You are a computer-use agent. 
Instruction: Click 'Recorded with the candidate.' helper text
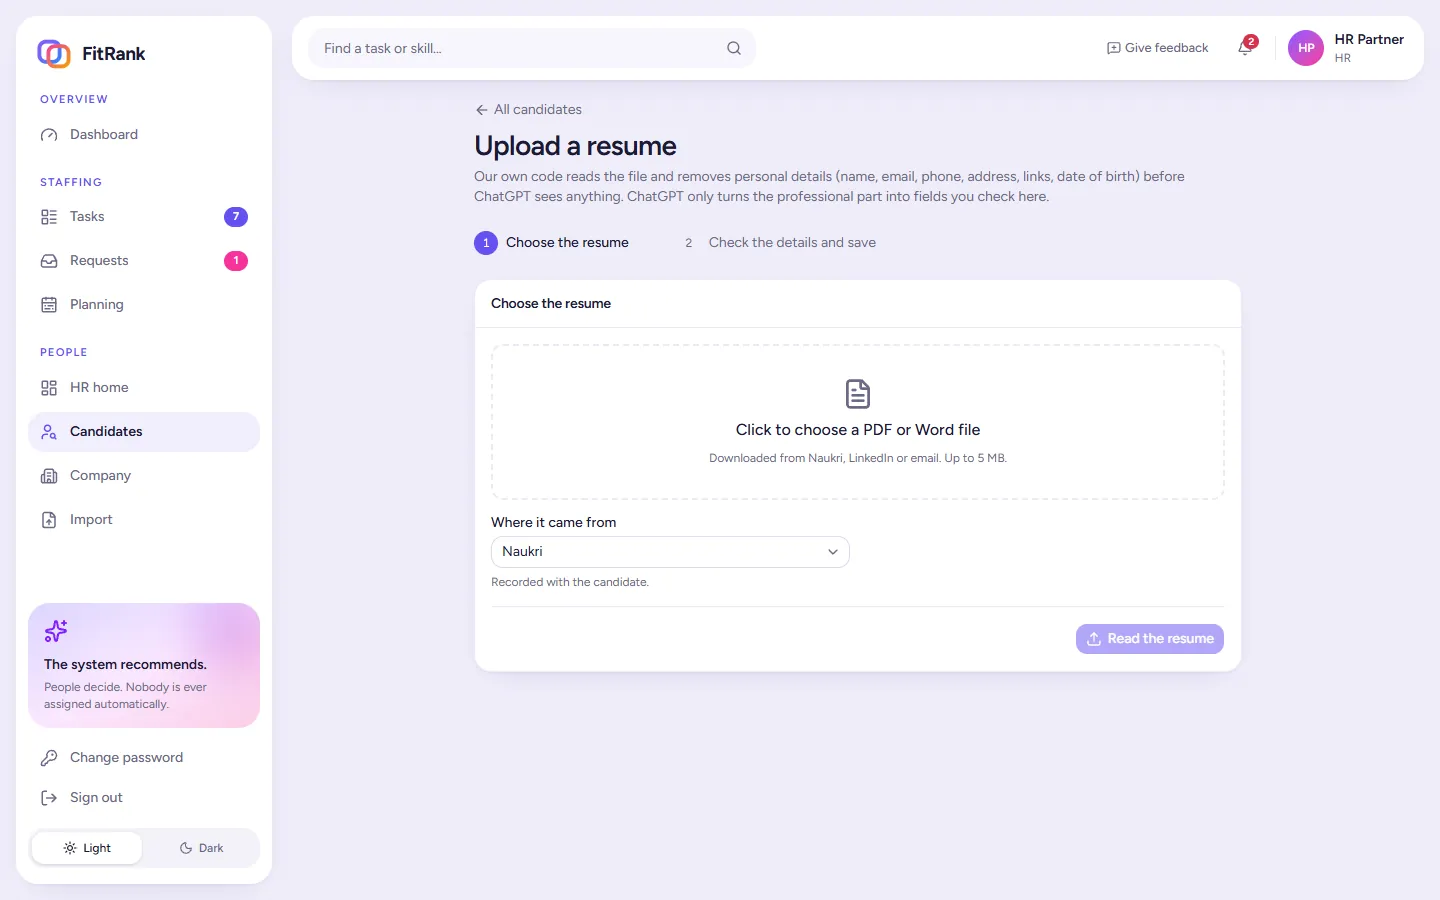click(570, 582)
